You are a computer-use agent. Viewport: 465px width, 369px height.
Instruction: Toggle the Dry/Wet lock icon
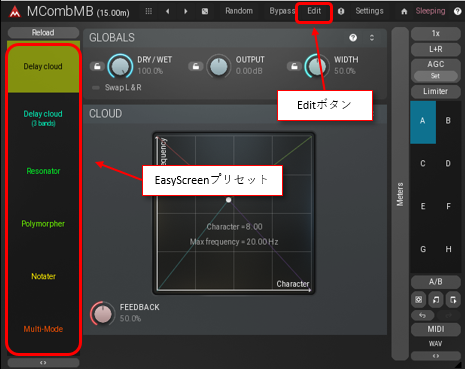pos(97,66)
